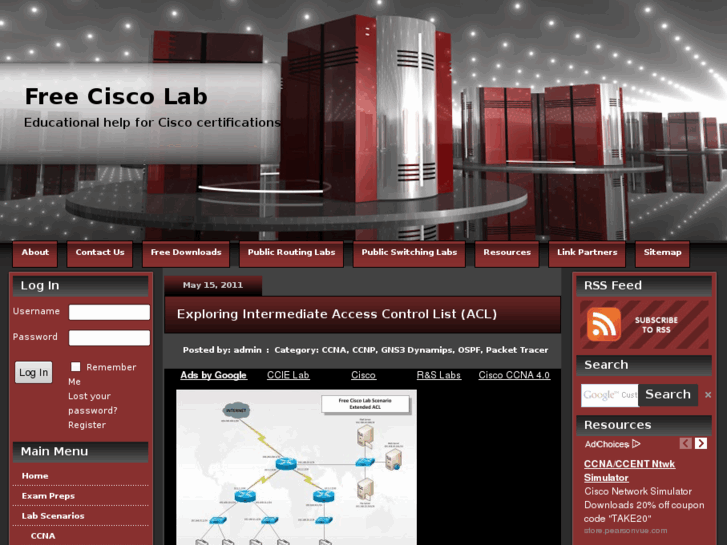Screen dimensions: 727x545
Task: Open the post title Exploring Intermediate ACL
Action: point(337,314)
